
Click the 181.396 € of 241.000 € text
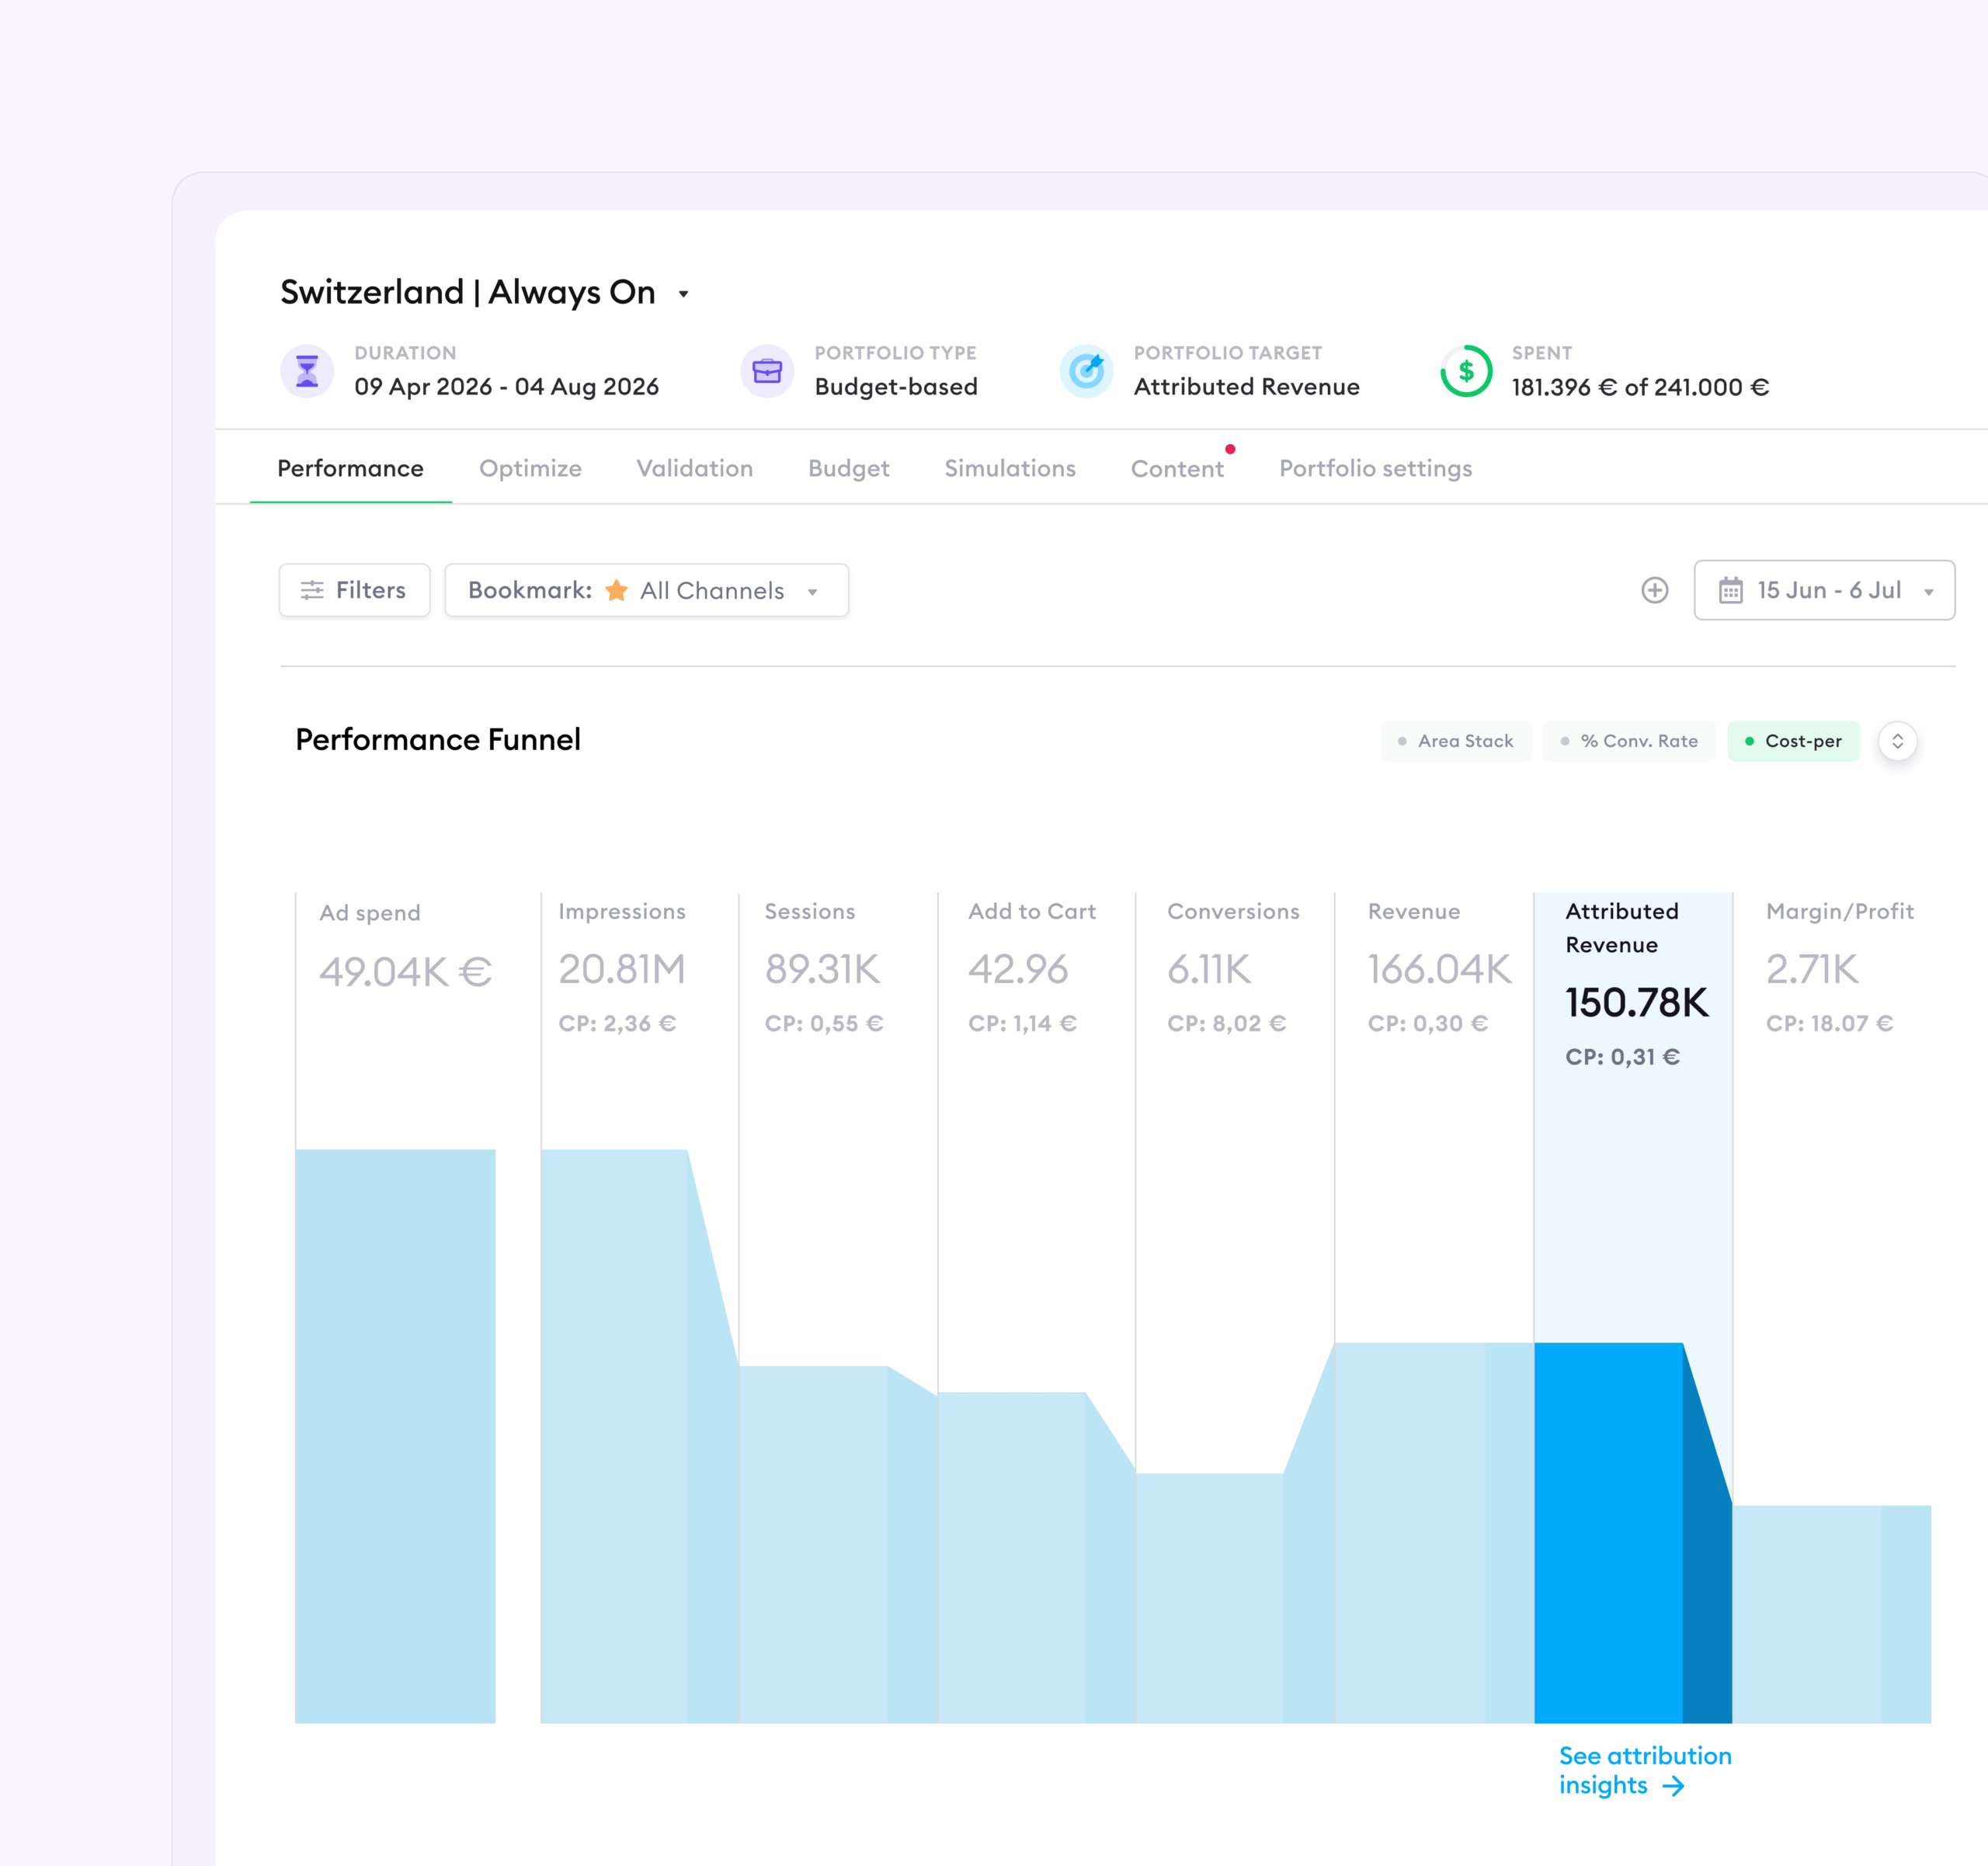pyautogui.click(x=1640, y=387)
